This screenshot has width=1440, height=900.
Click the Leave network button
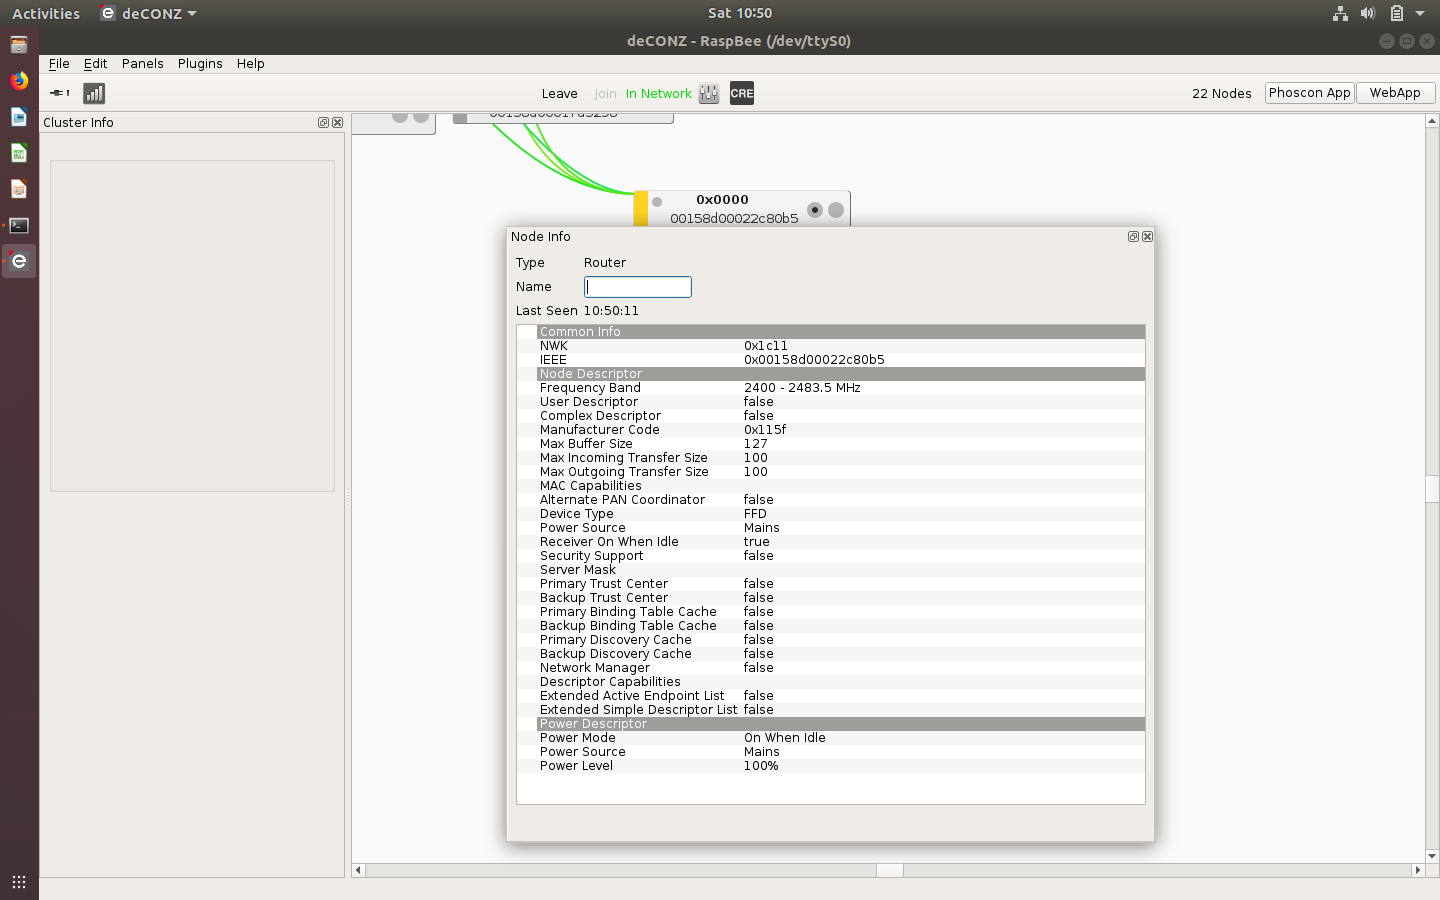[560, 93]
